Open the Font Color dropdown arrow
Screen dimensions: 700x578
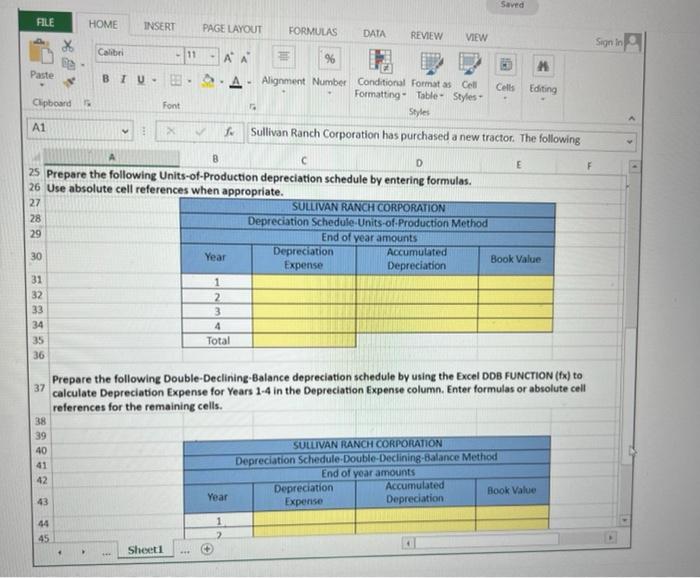click(249, 83)
